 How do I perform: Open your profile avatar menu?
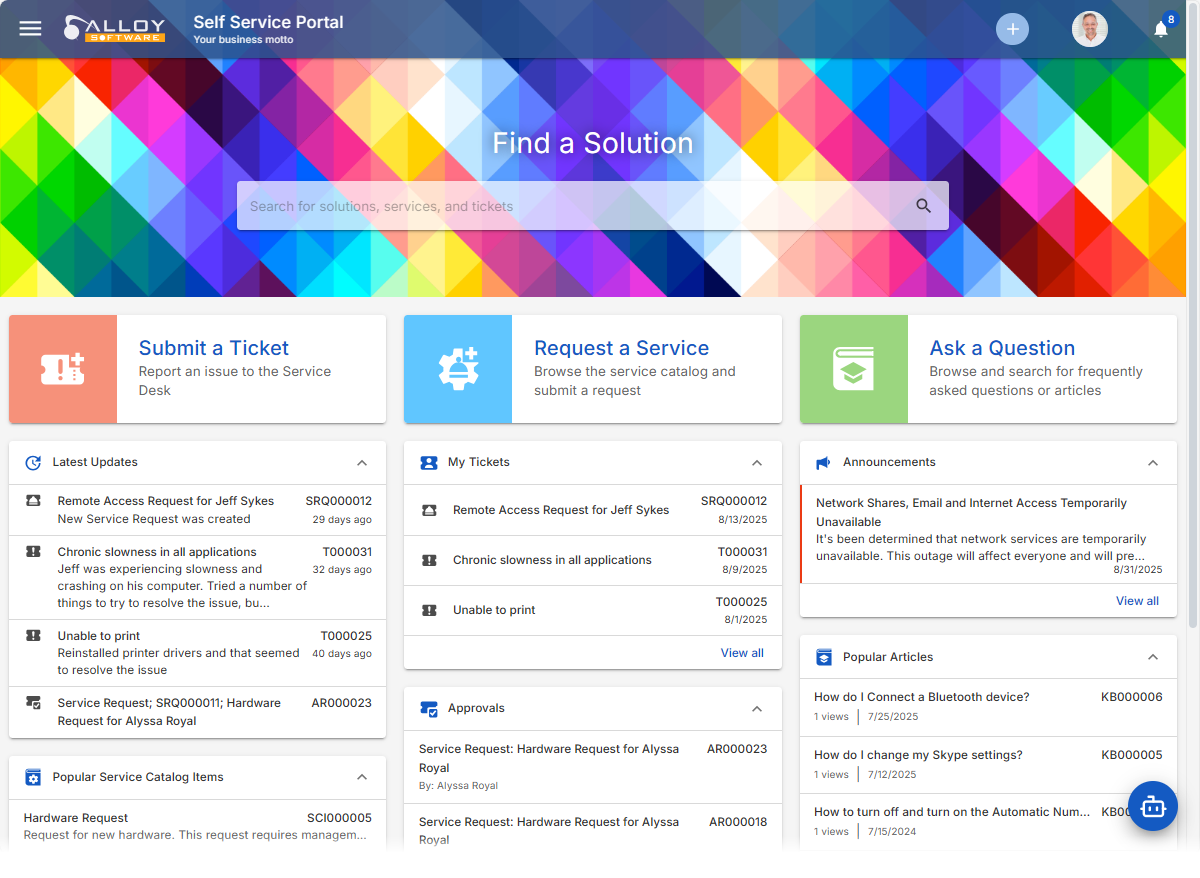click(x=1090, y=28)
